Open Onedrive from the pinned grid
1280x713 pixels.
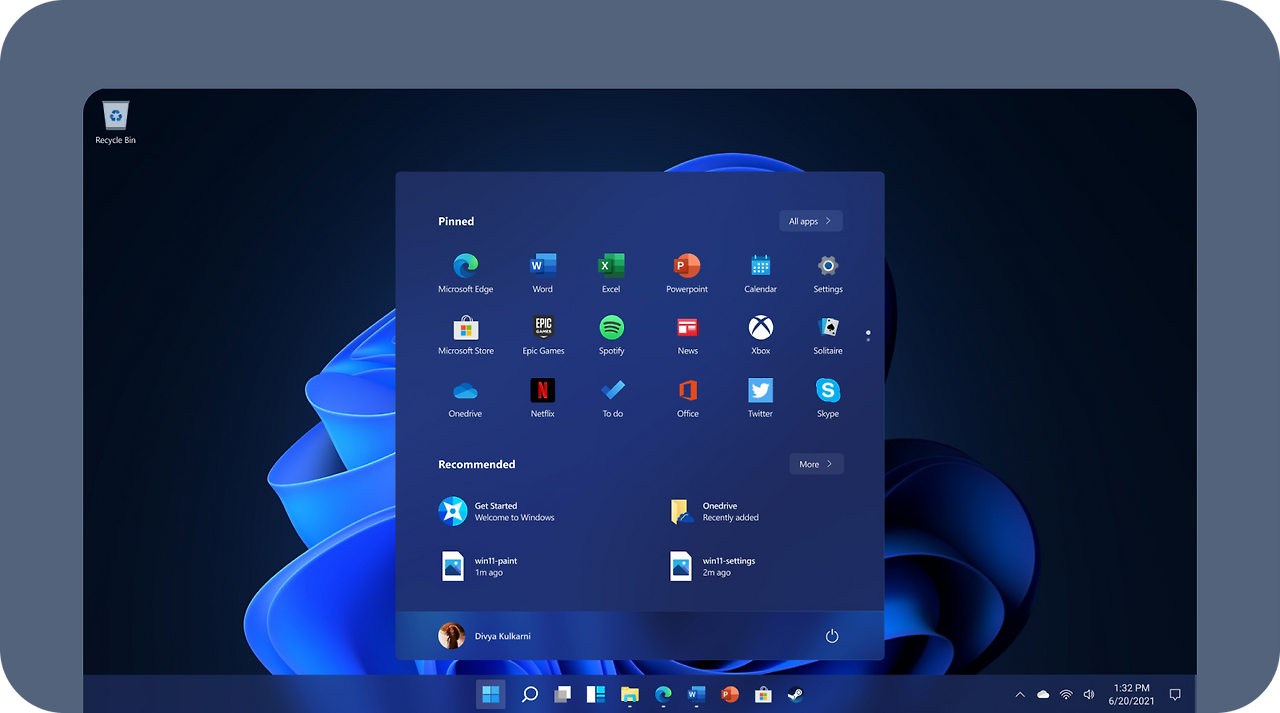tap(465, 398)
